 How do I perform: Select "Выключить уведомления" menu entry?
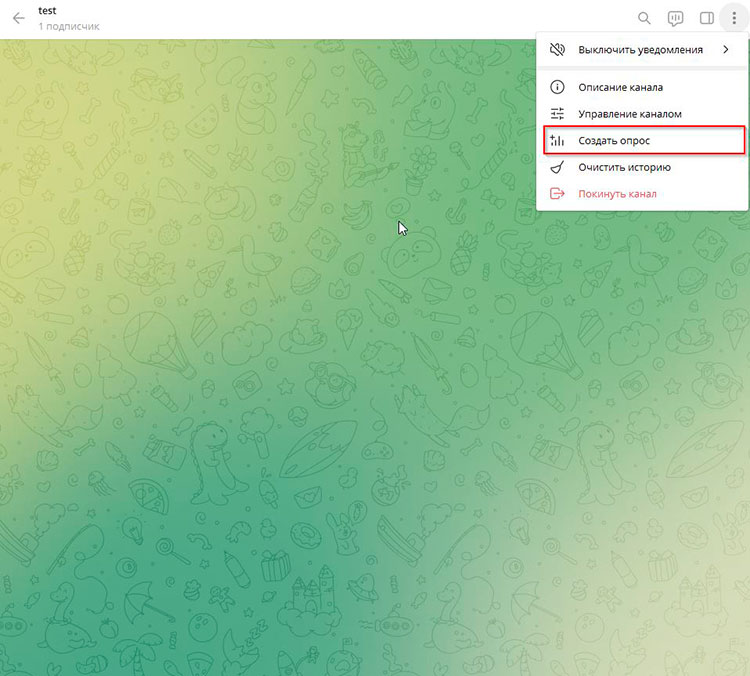pos(640,49)
